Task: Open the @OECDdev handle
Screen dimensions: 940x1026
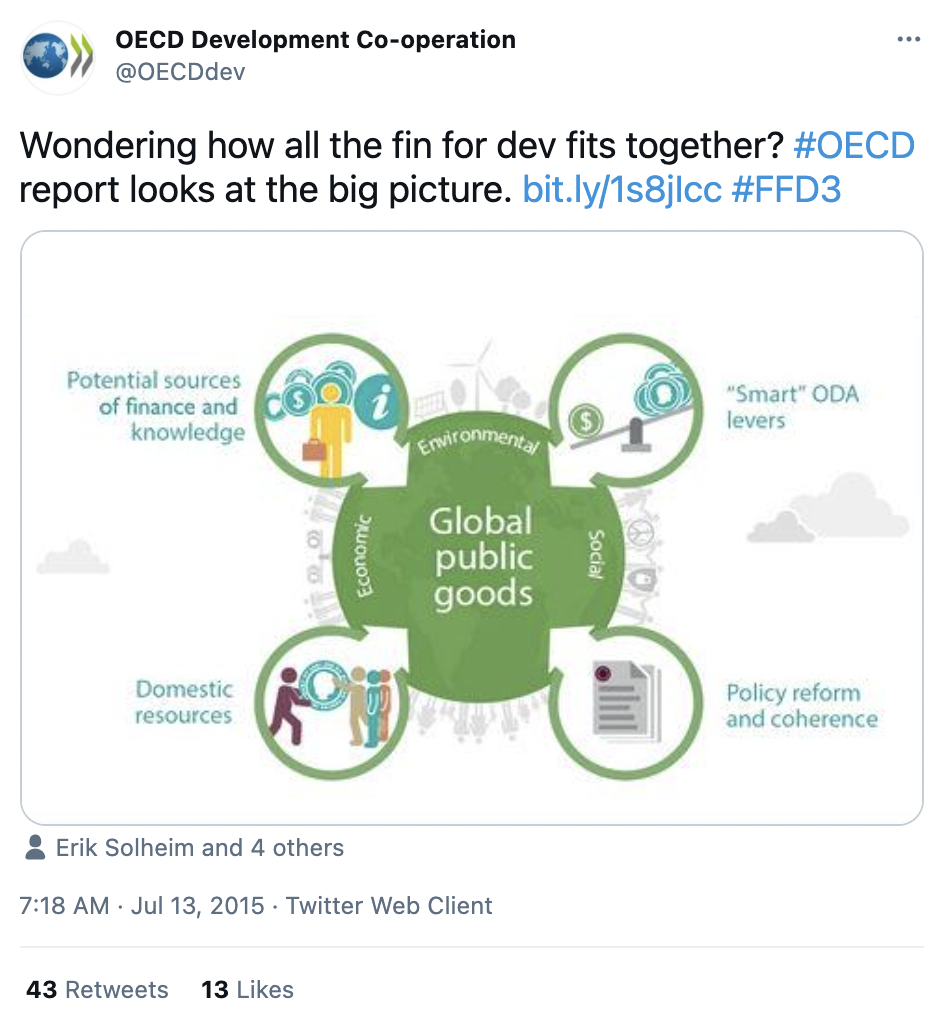Action: pos(181,71)
